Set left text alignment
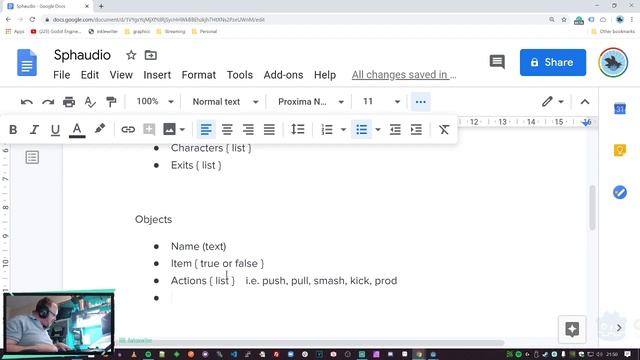The image size is (640, 360). point(206,130)
